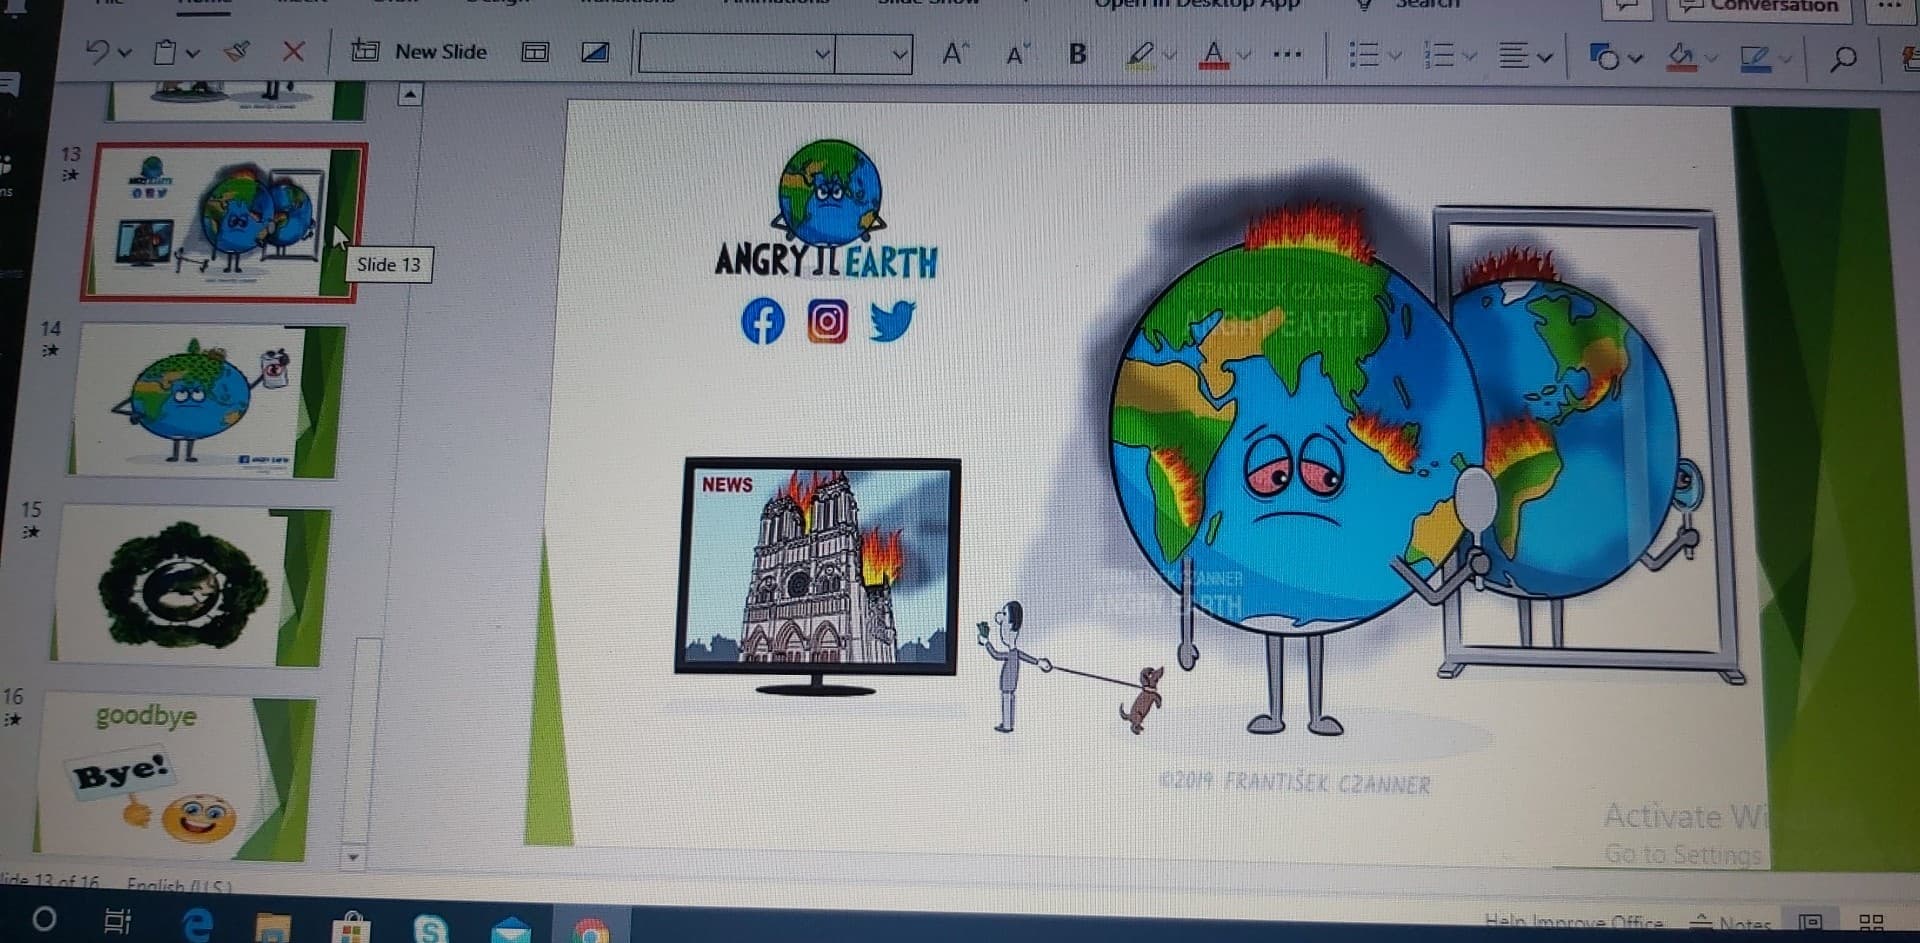Select the Format Painter brush

(237, 51)
